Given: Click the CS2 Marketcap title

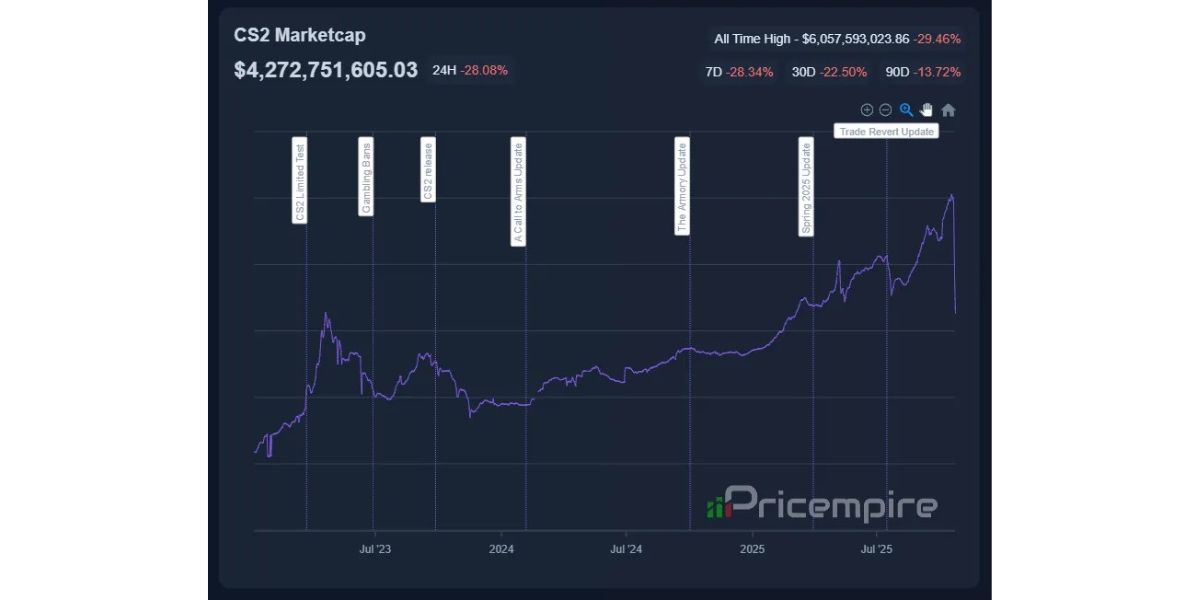Looking at the screenshot, I should pos(300,35).
